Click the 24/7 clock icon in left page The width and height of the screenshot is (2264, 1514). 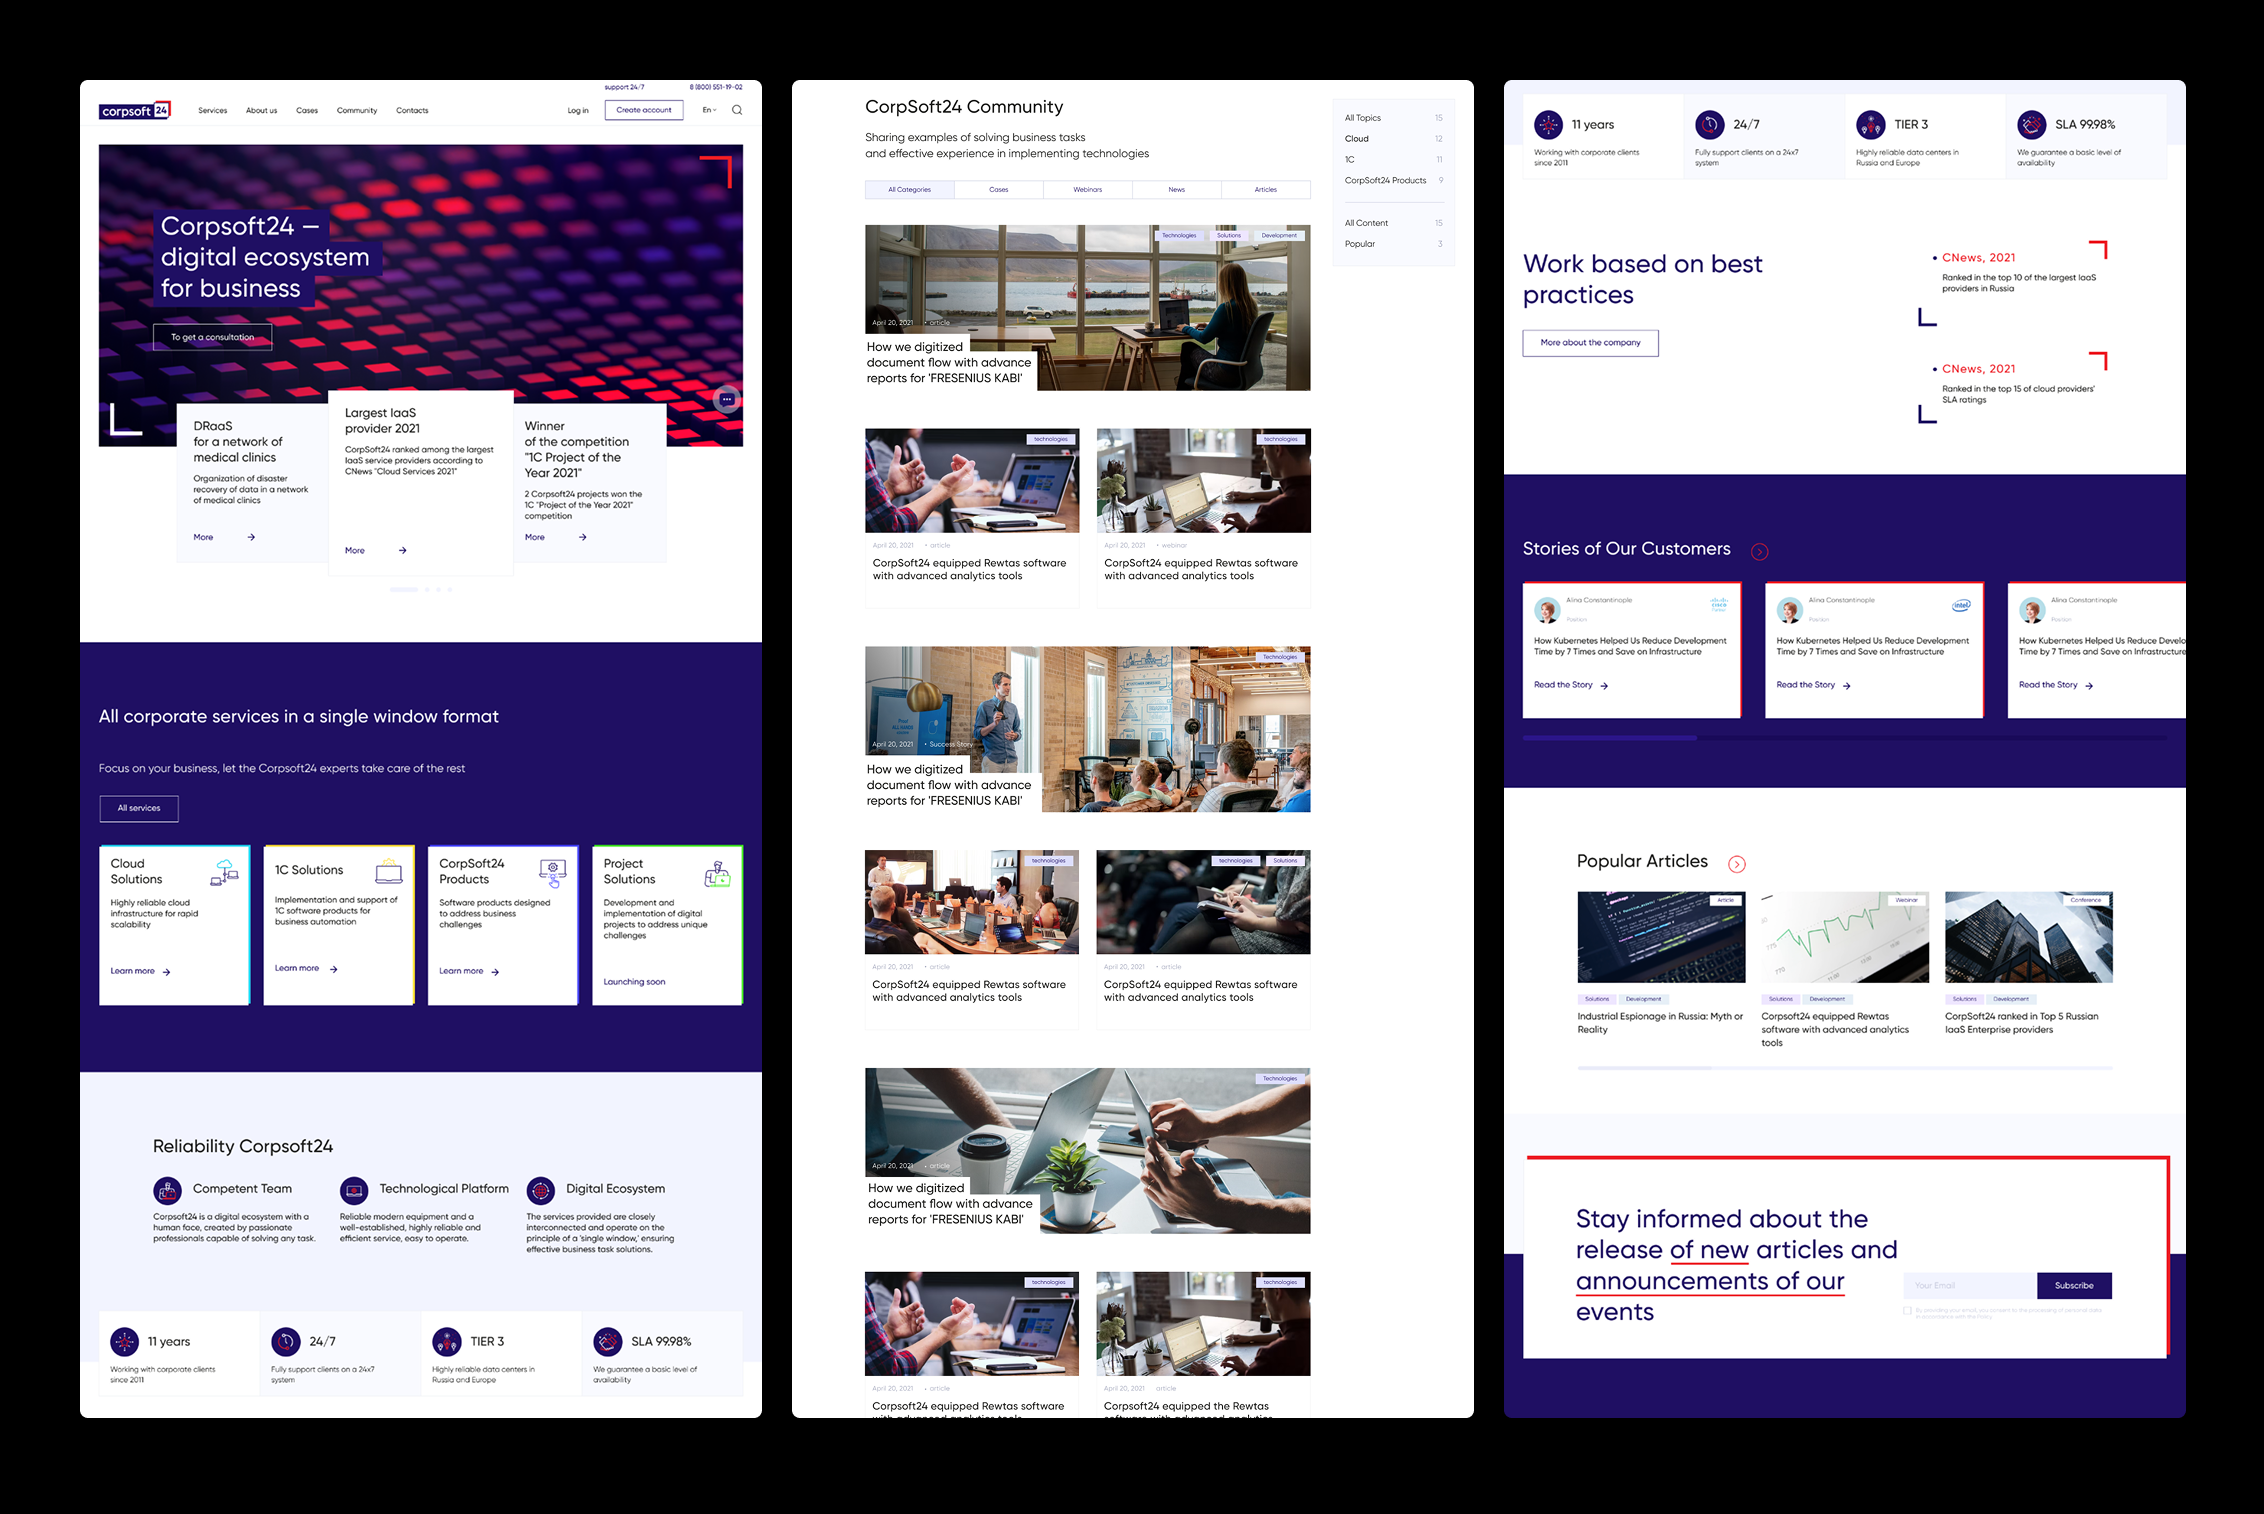tap(285, 1341)
